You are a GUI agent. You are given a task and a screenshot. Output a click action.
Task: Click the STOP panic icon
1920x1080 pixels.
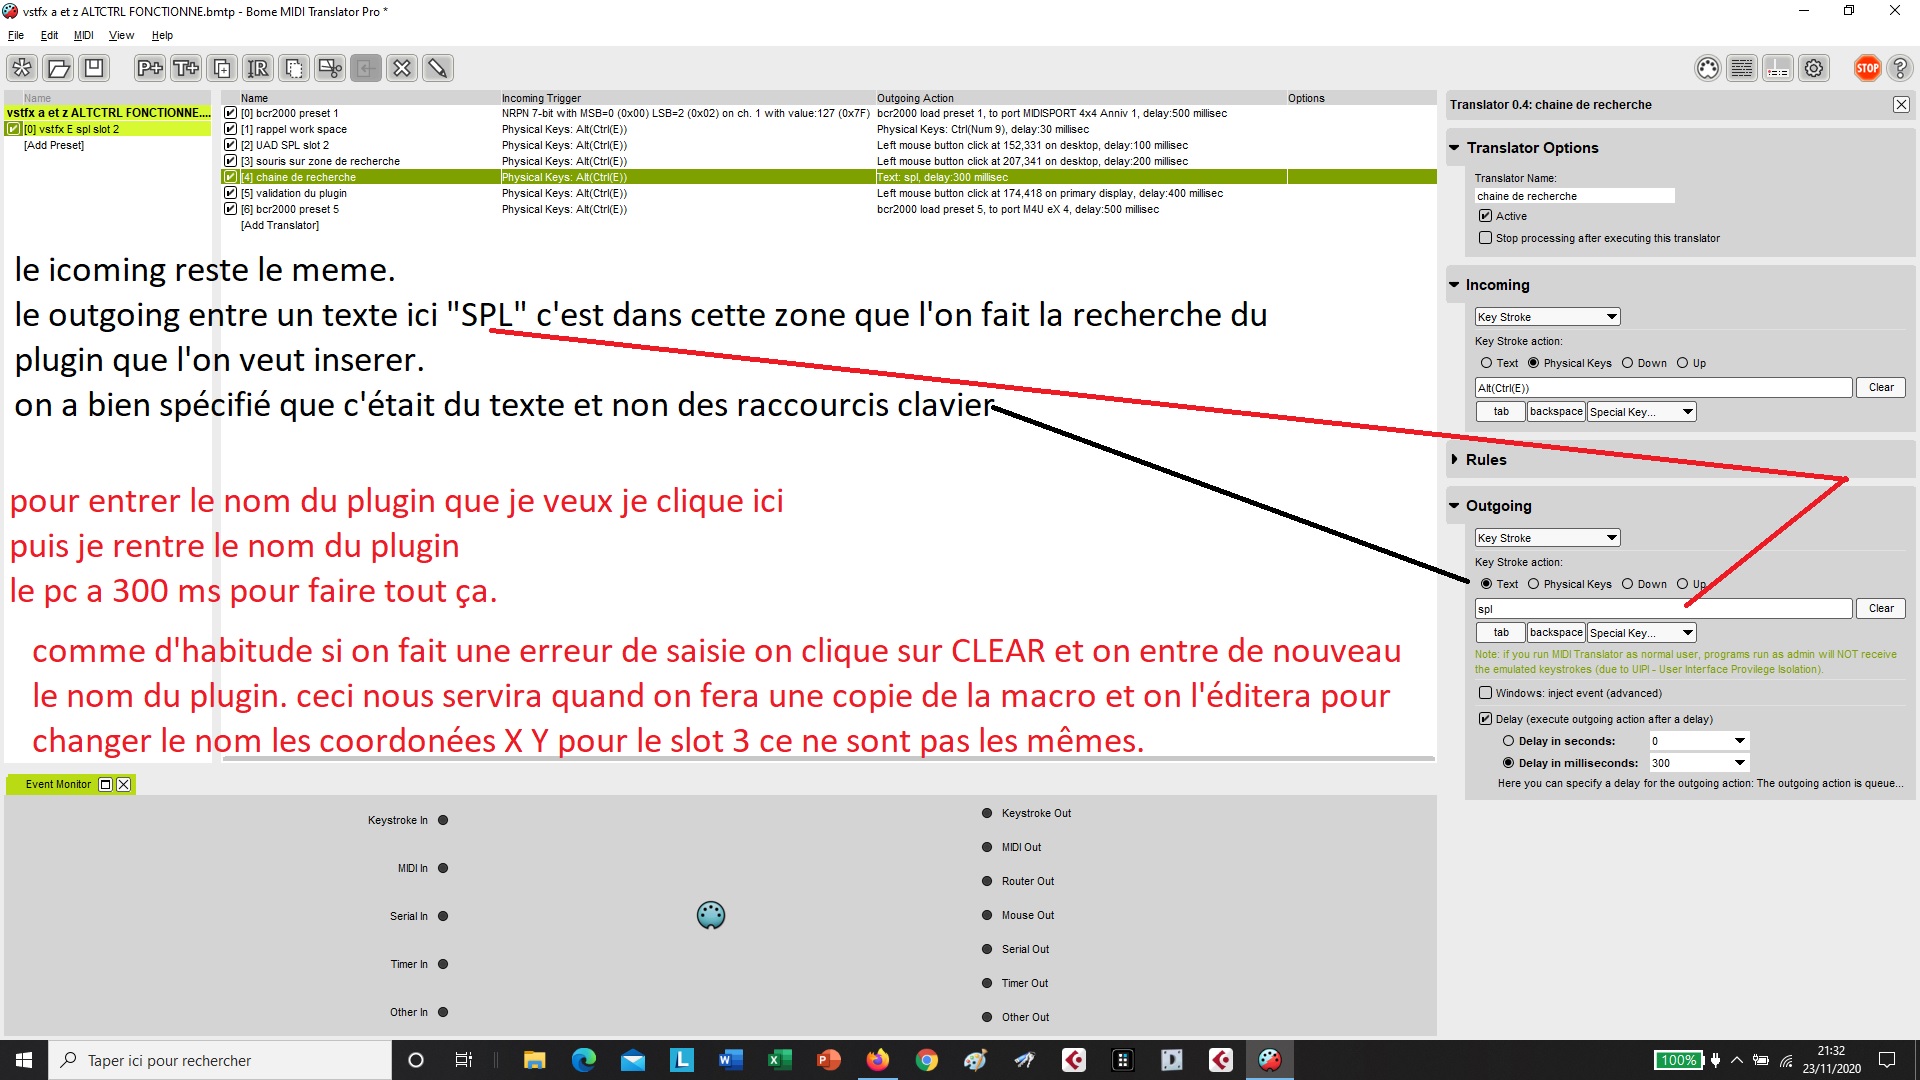pos(1866,68)
